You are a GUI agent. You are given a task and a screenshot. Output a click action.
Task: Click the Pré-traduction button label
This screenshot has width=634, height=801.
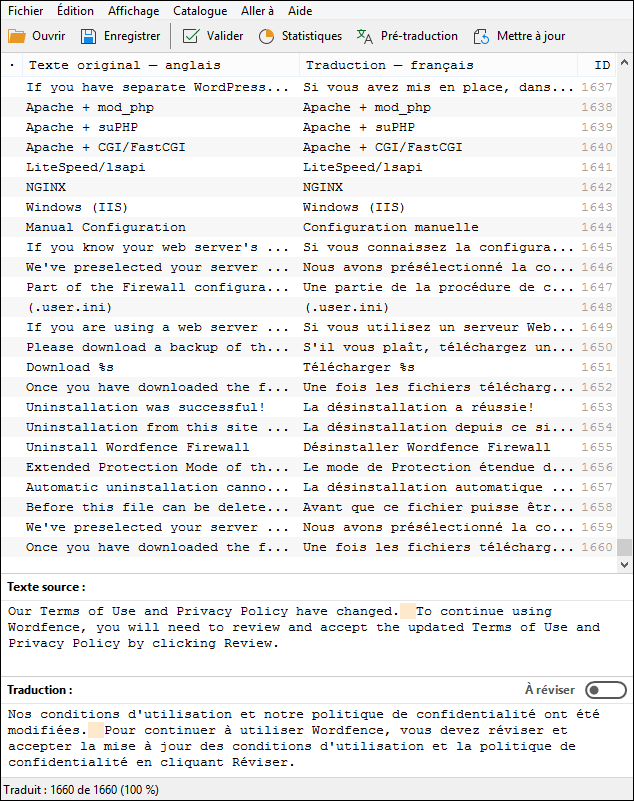[x=419, y=36]
